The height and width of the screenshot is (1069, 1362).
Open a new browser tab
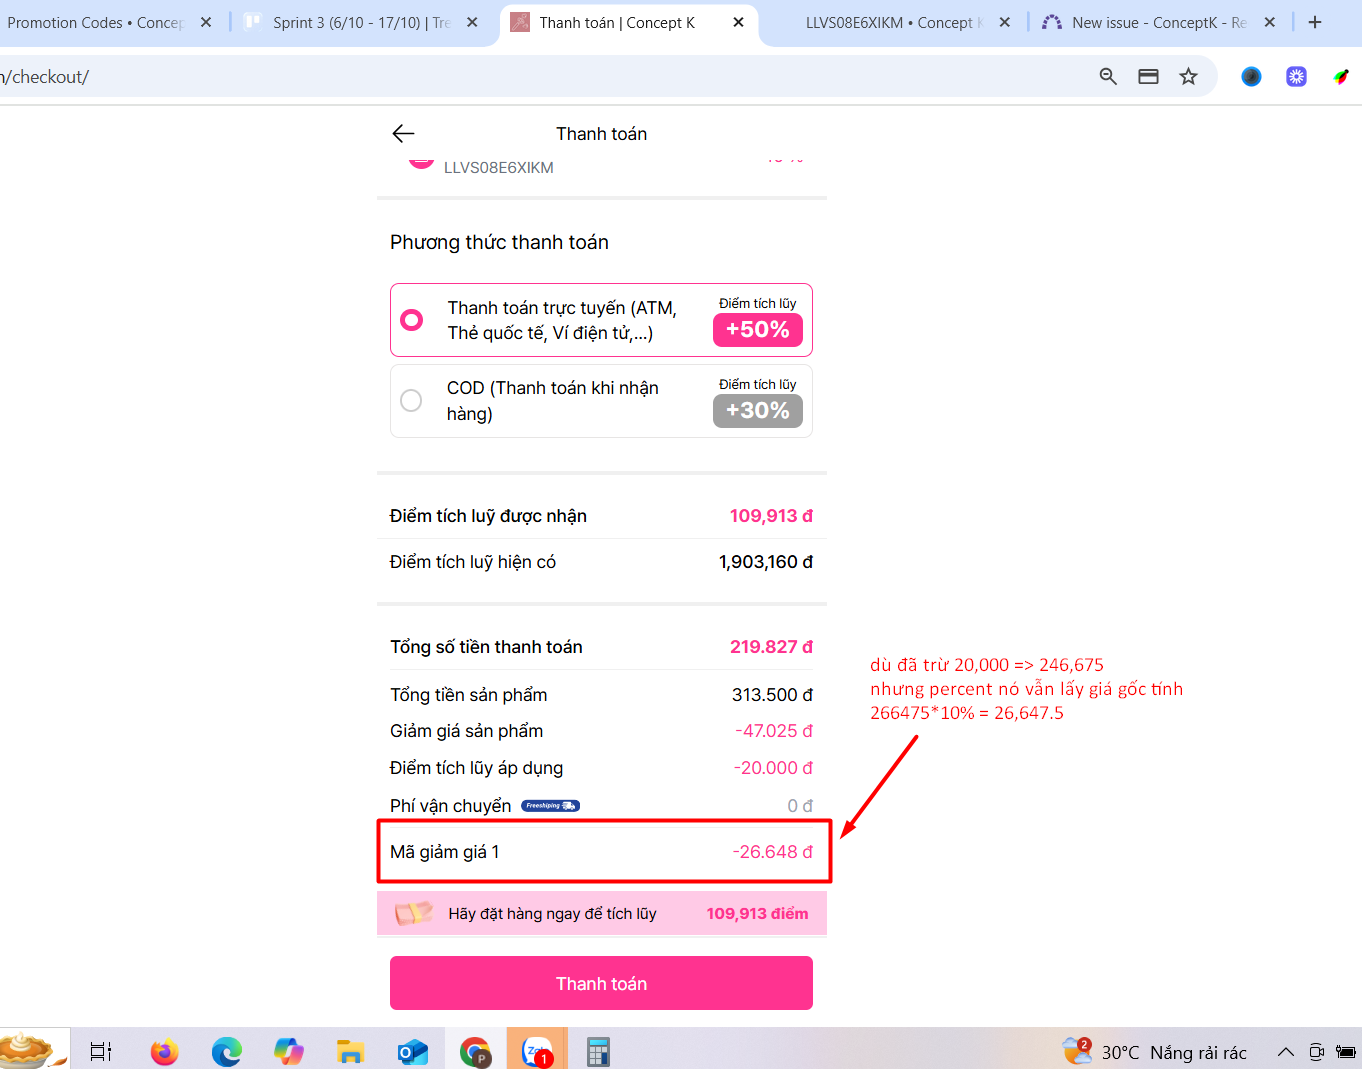click(x=1315, y=22)
